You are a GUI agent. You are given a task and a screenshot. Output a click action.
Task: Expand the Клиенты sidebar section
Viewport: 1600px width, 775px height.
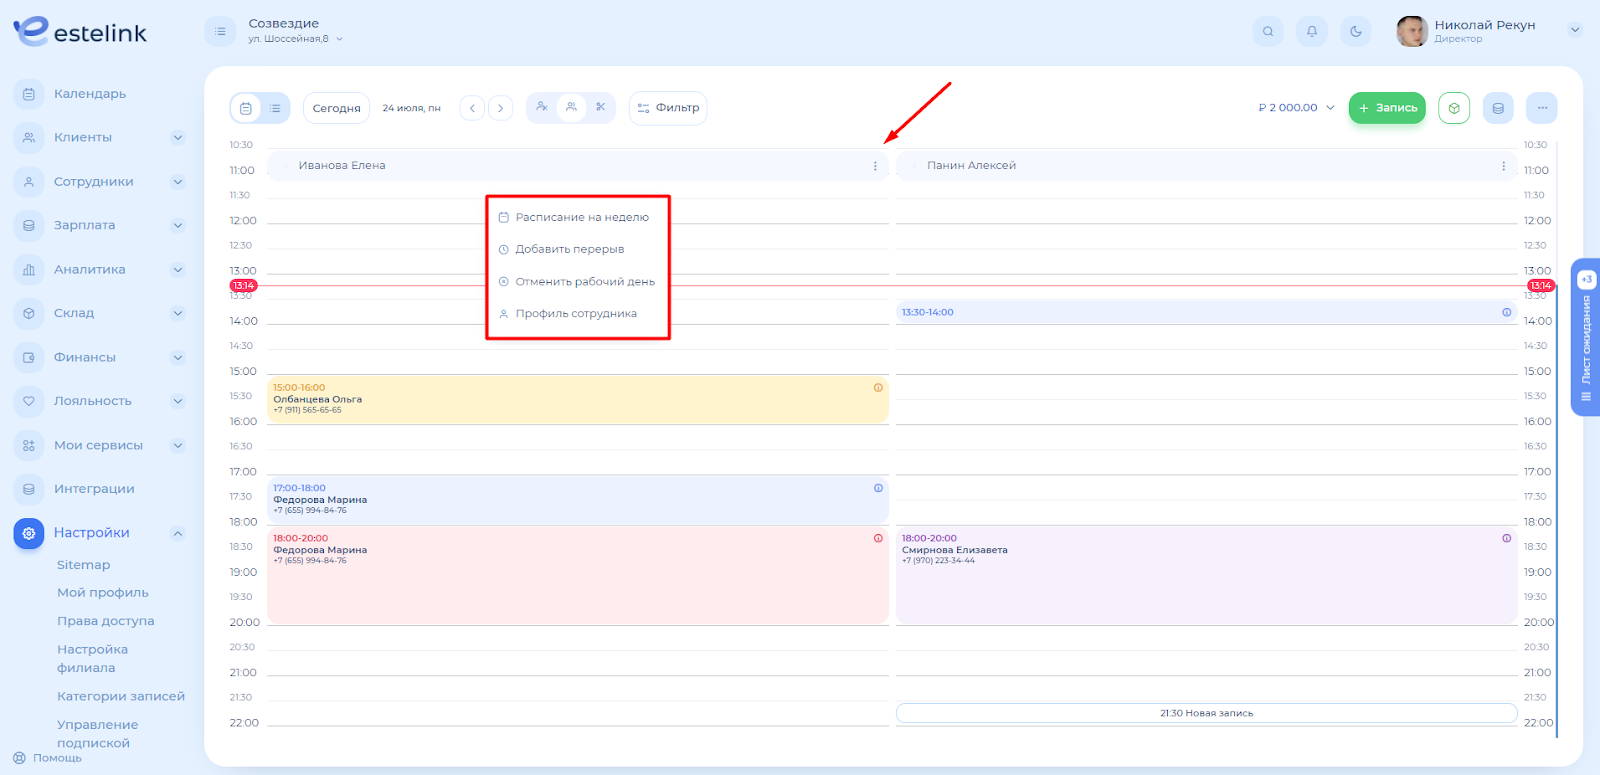[x=177, y=138]
